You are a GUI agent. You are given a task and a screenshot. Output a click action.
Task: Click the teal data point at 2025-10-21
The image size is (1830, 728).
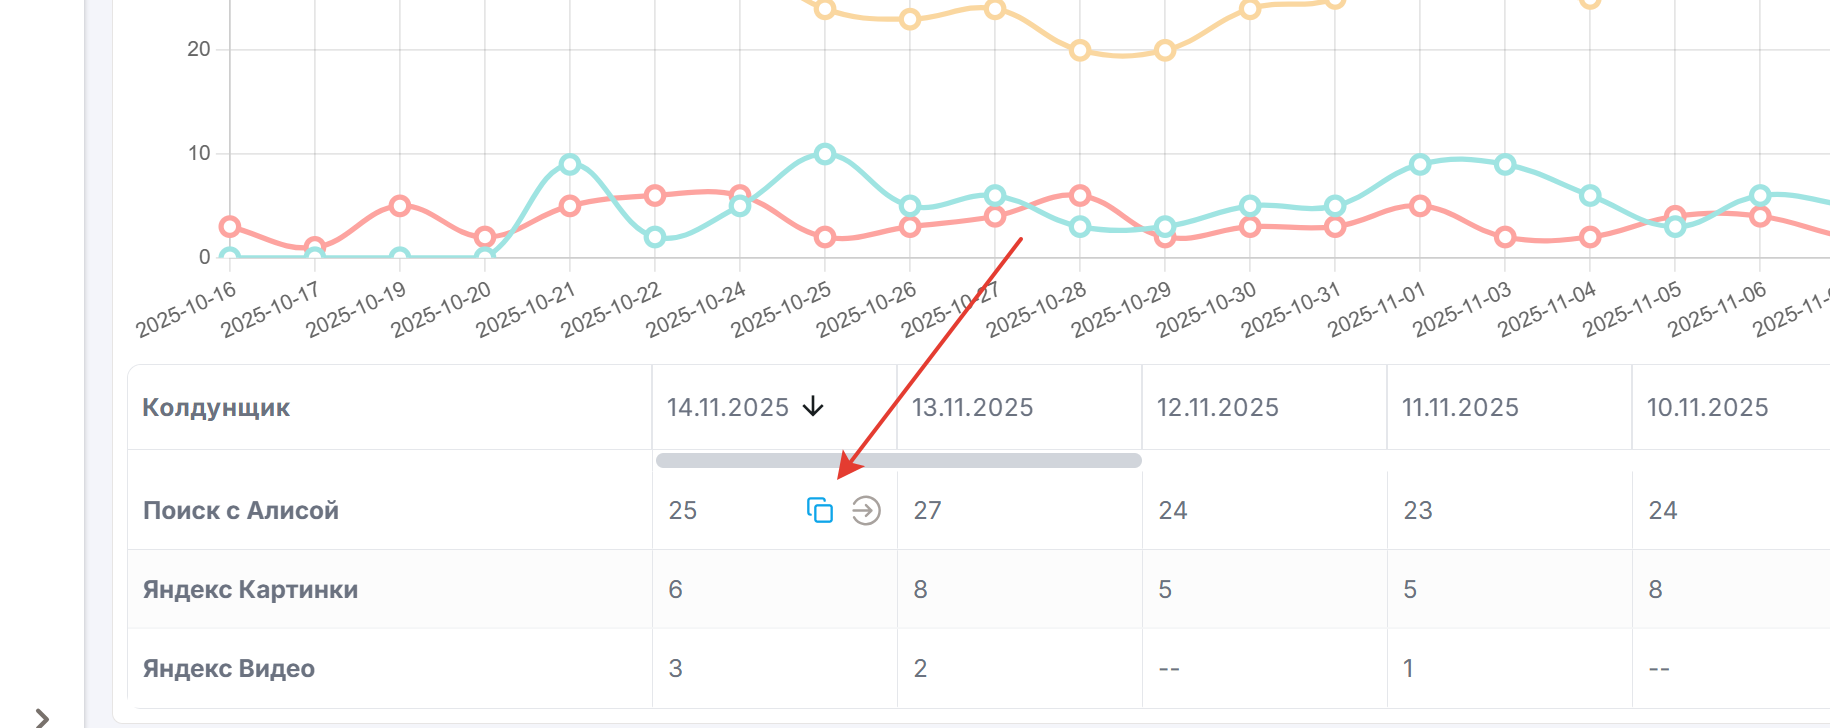[x=570, y=164]
